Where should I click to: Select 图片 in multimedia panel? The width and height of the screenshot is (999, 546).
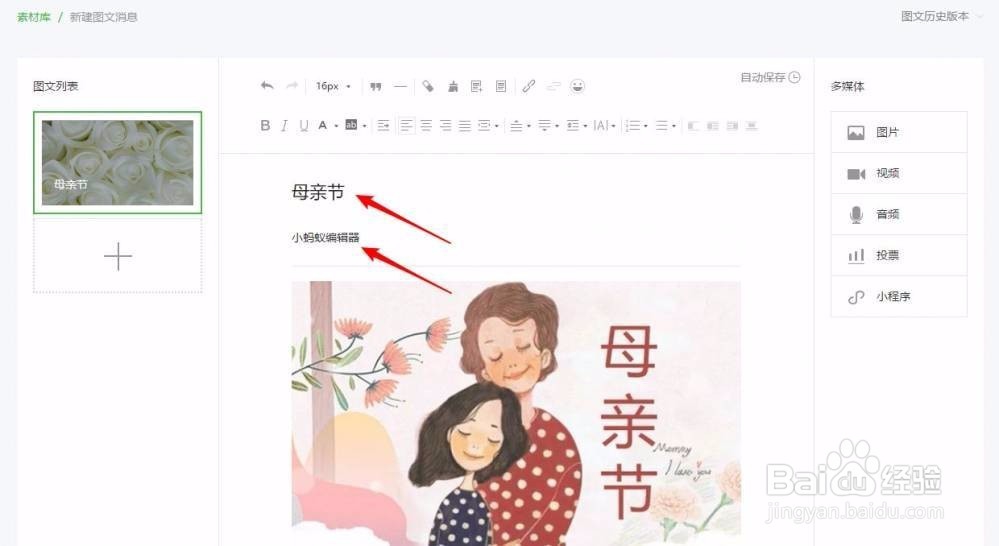(899, 132)
